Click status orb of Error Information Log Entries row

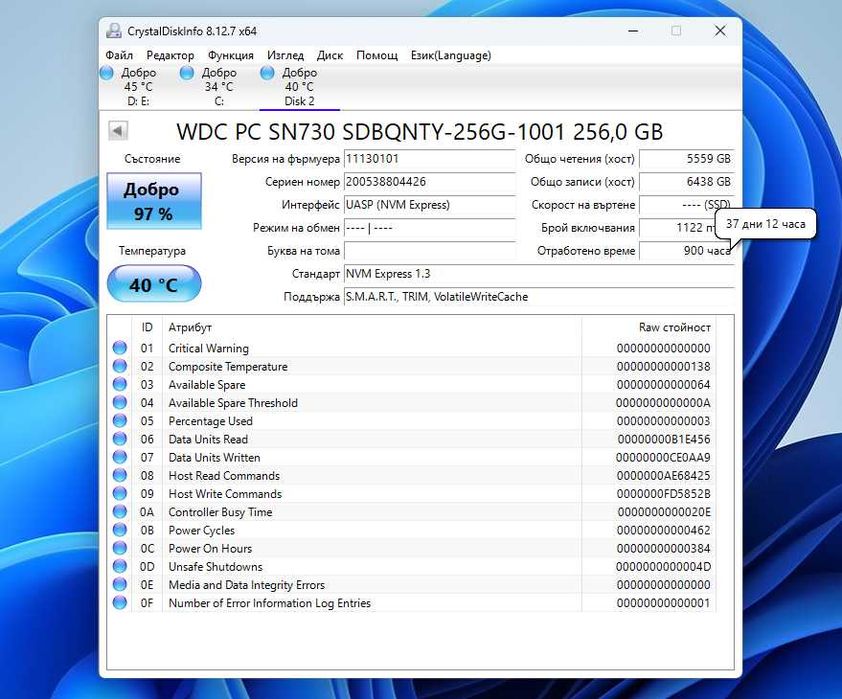click(120, 603)
